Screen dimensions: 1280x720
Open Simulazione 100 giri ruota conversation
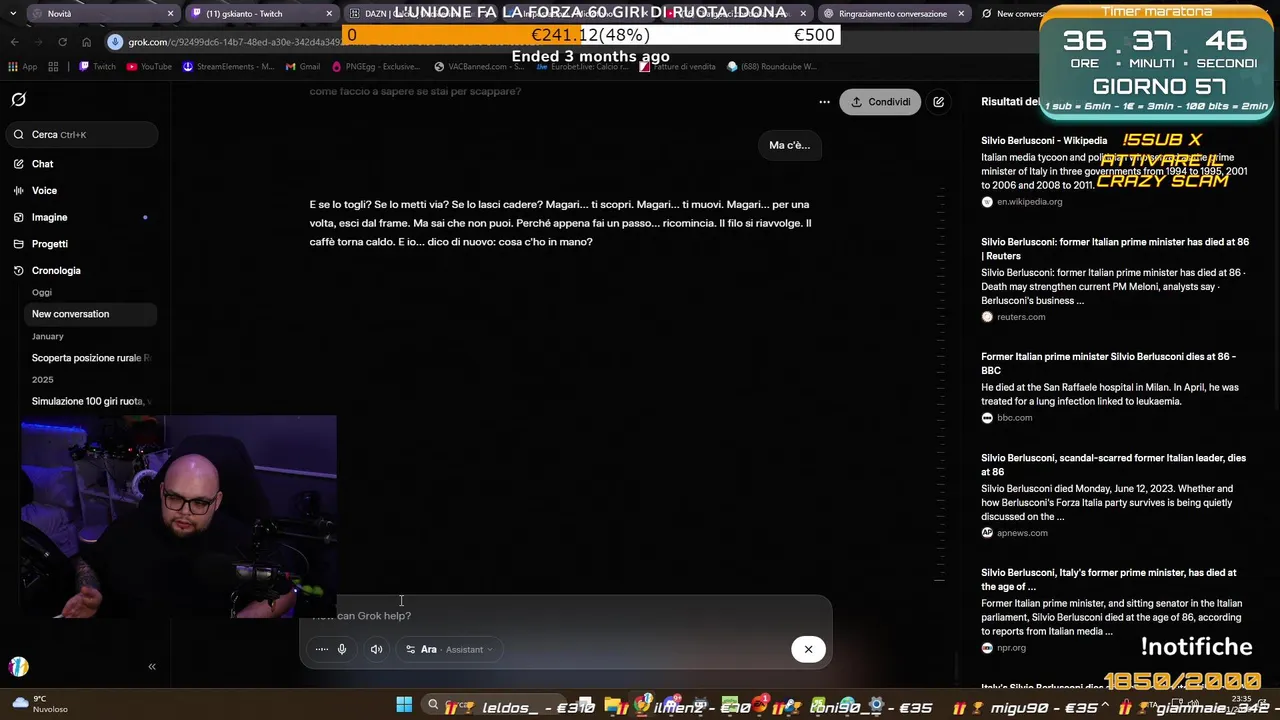[x=90, y=401]
